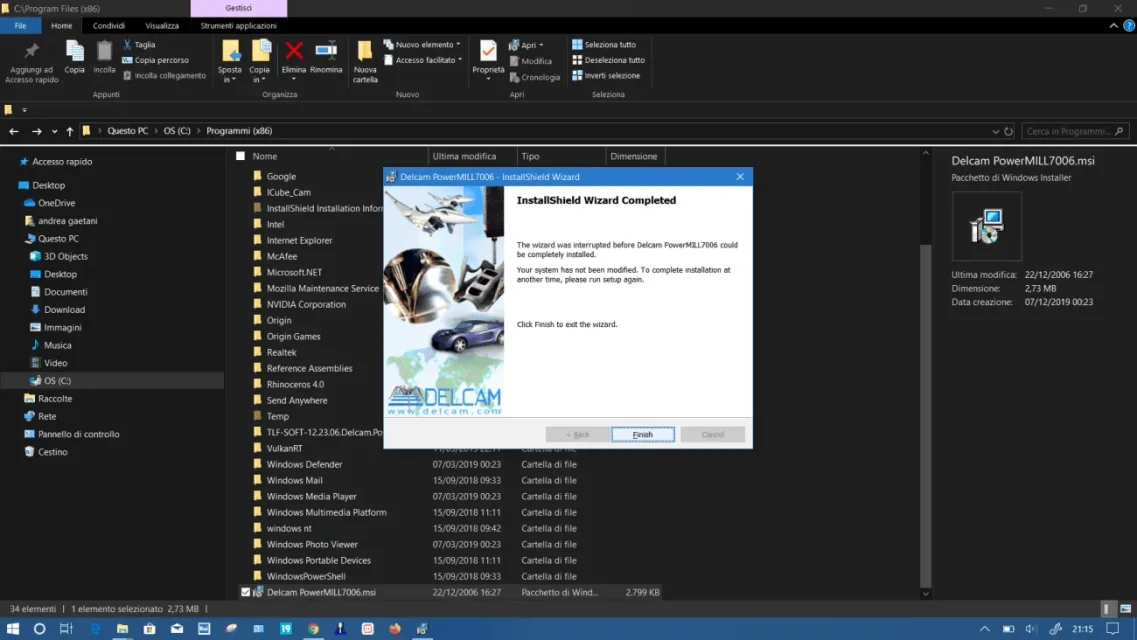This screenshot has height=640, width=1137.
Task: Open the Accesso facilitato dropdown
Action: pos(423,60)
